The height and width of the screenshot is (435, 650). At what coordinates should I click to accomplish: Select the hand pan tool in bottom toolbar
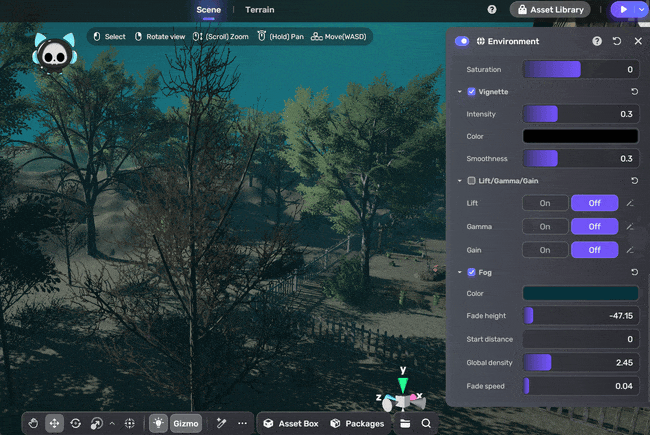33,423
